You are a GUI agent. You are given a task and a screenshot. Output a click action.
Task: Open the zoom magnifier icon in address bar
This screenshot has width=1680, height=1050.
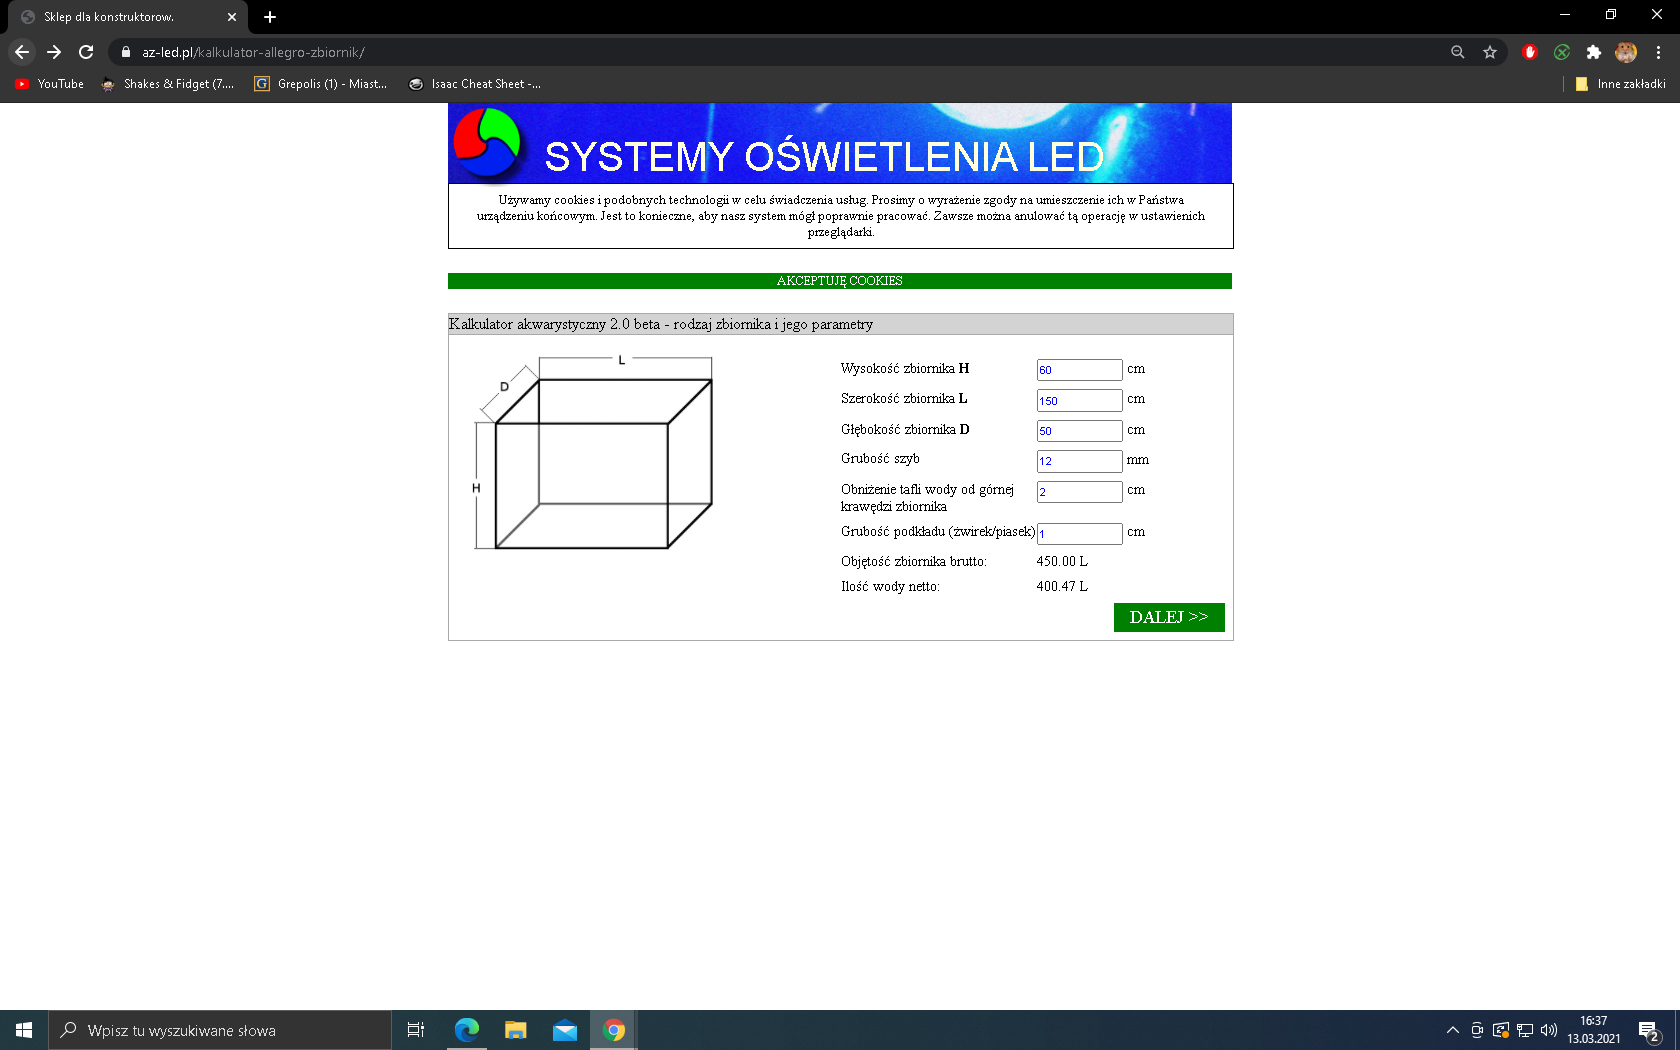point(1458,52)
